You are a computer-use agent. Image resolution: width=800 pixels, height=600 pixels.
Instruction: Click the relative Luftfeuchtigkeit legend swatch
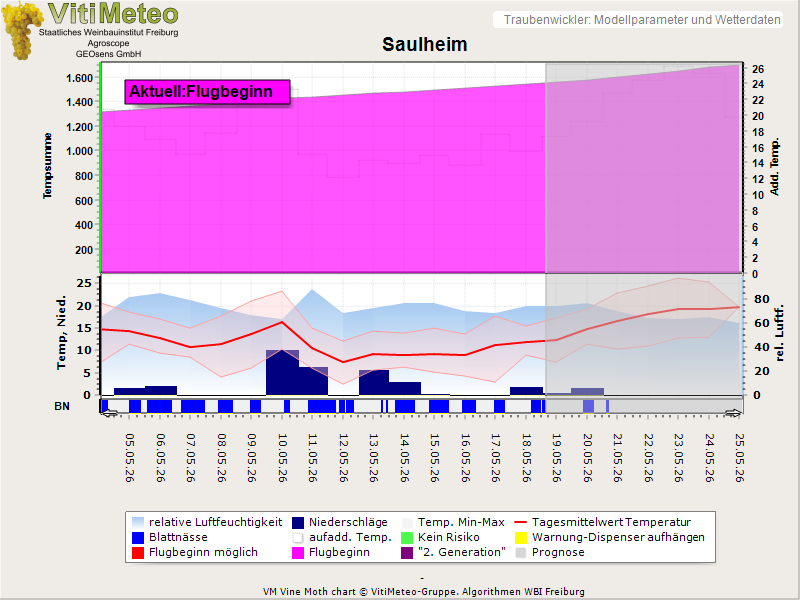138,522
